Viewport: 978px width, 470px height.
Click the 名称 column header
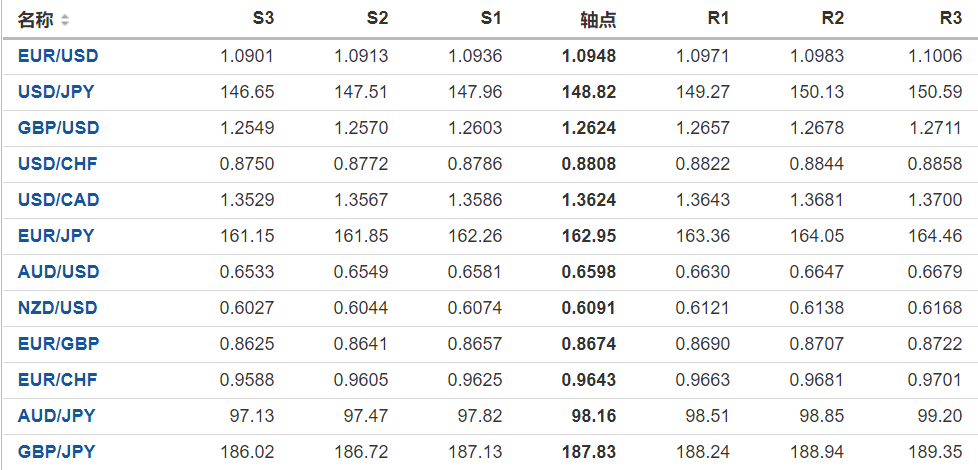pyautogui.click(x=36, y=19)
